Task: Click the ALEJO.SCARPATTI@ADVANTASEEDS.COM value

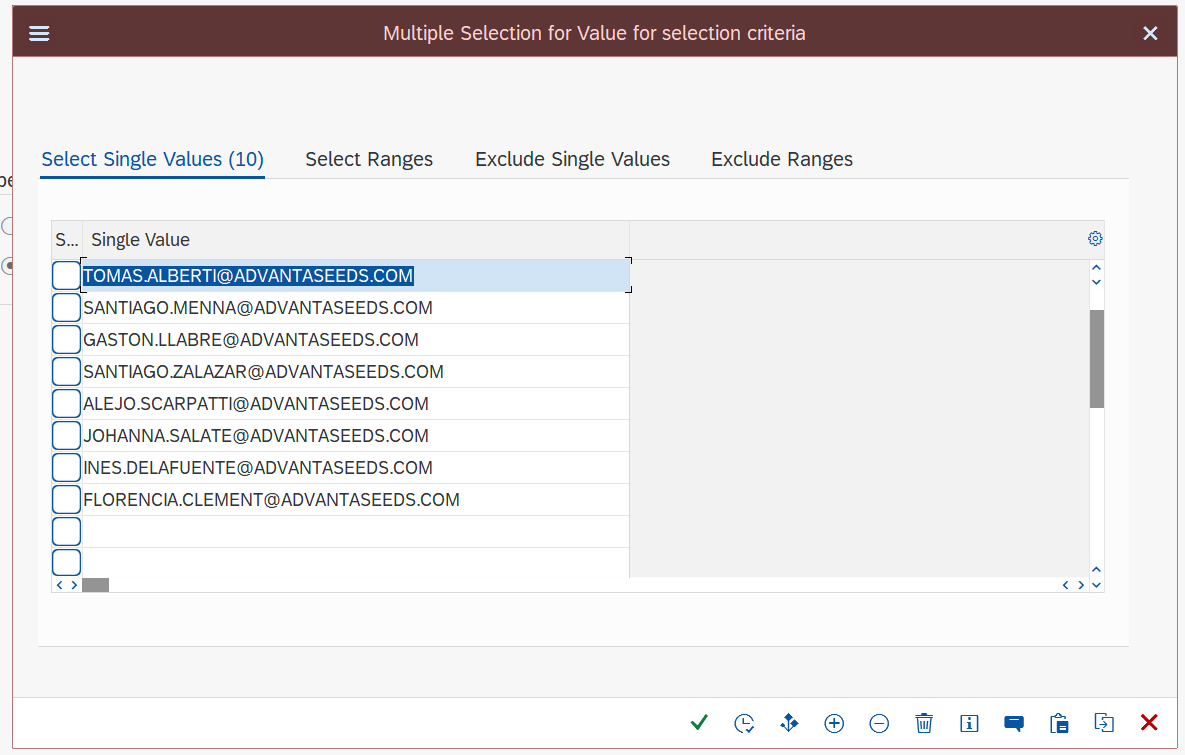Action: click(x=355, y=404)
